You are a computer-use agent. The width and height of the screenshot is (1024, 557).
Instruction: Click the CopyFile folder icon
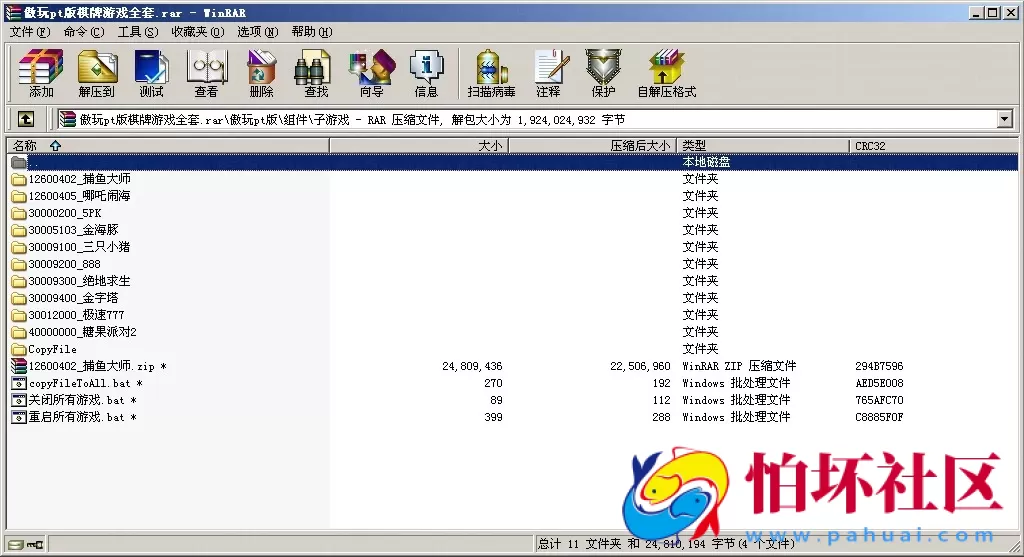(x=19, y=349)
